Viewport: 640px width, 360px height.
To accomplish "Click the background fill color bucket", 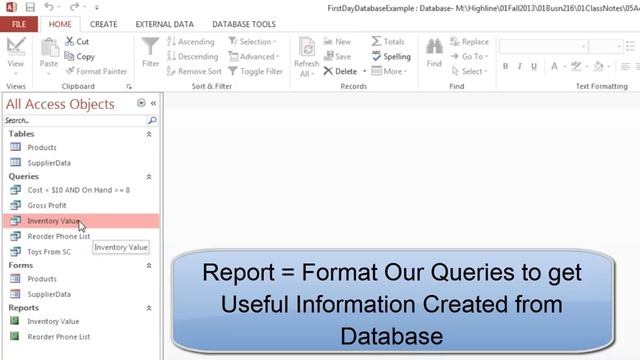I will (598, 66).
